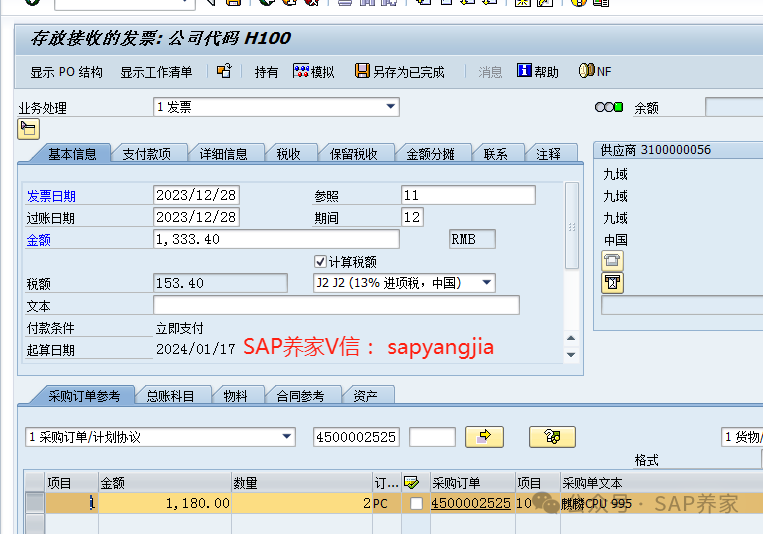Select the 物料 tab

coord(236,396)
